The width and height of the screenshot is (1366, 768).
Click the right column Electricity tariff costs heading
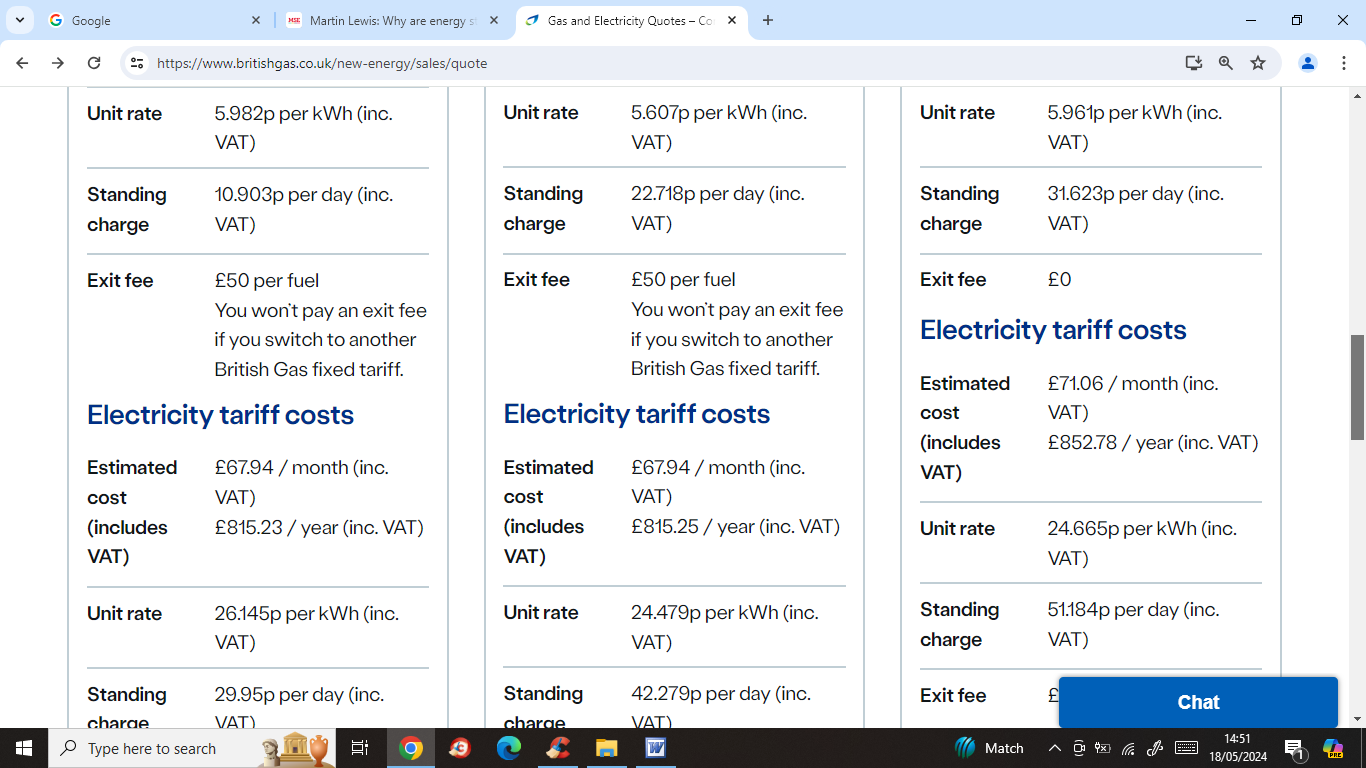1053,330
